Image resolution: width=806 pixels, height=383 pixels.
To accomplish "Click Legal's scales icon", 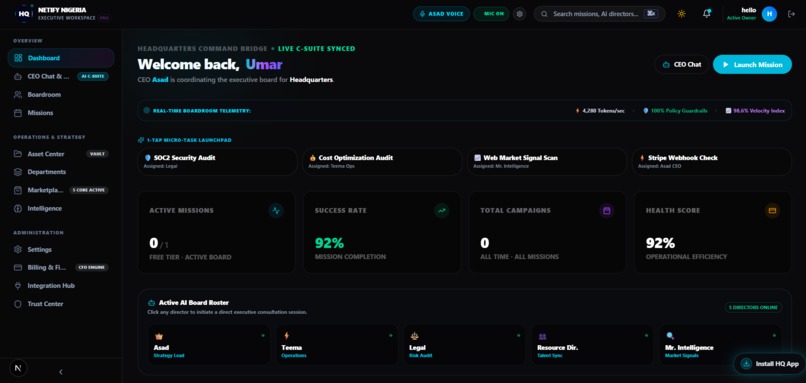I will tap(414, 336).
